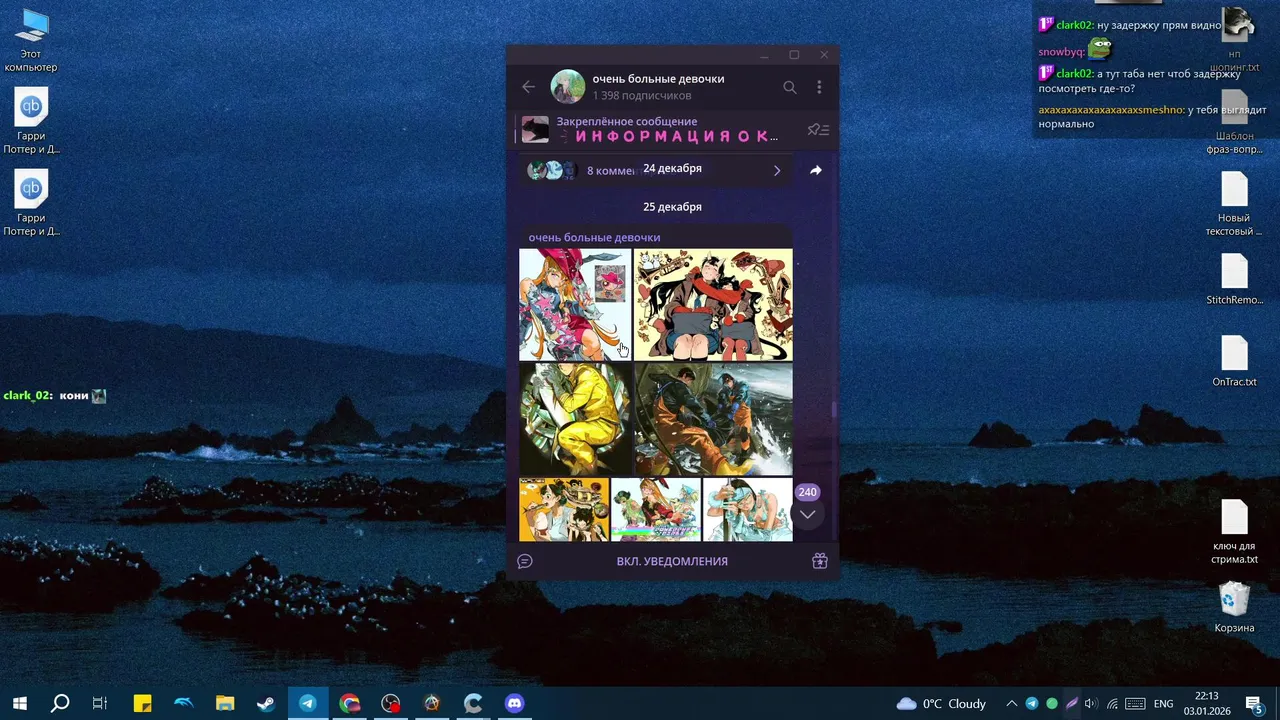Viewport: 1280px width, 720px height.
Task: Open the Dolphin emulator taskbar icon
Action: [184, 703]
